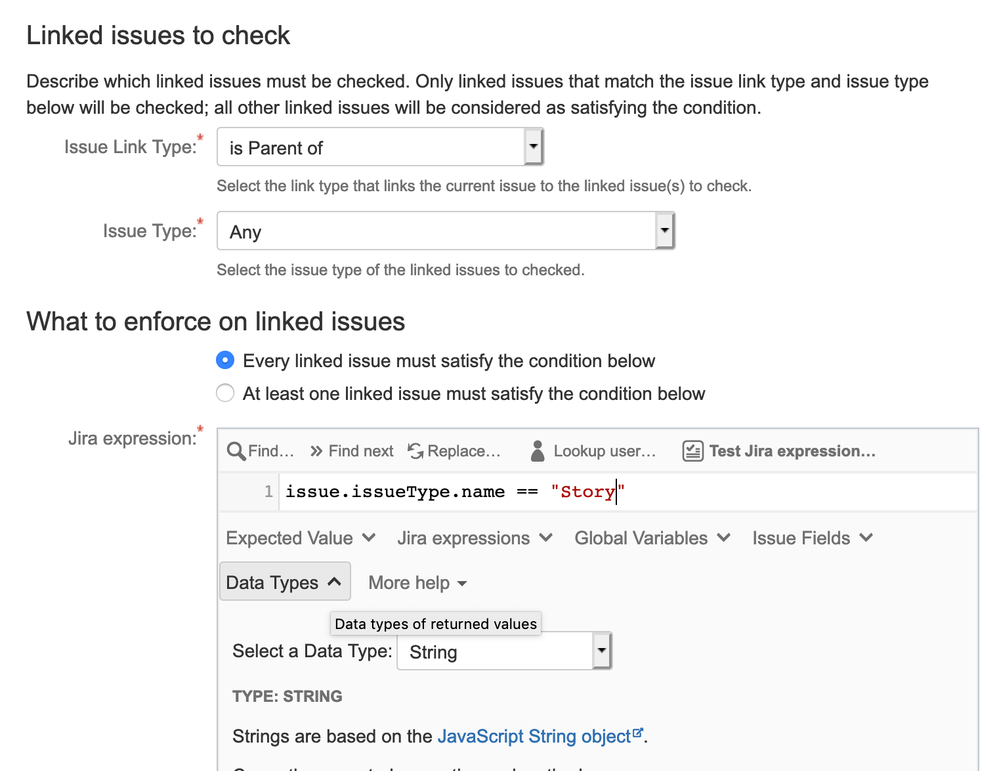This screenshot has width=999, height=771.
Task: Click into the Jira expression code editor
Action: point(628,491)
